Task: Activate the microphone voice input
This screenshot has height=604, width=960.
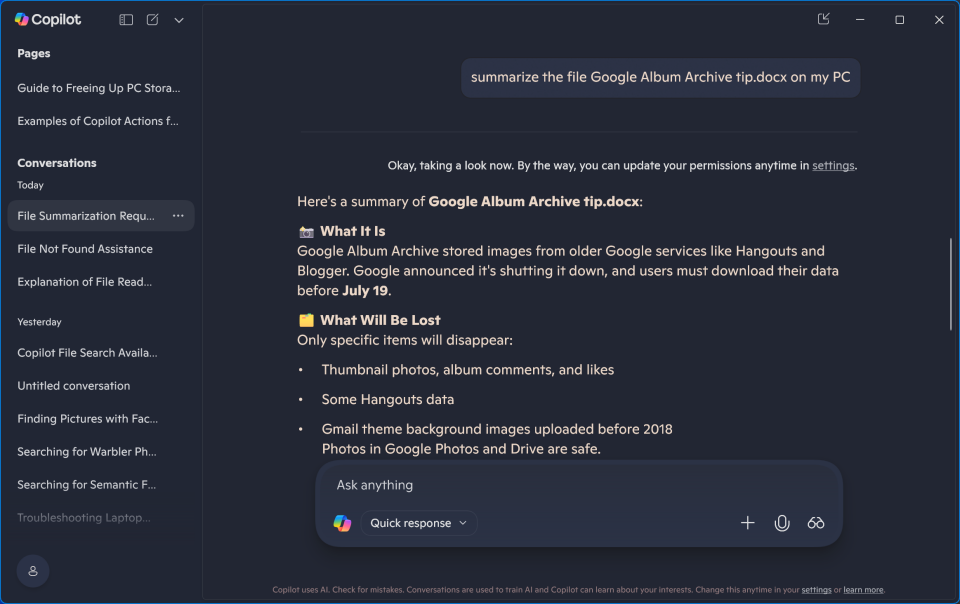Action: click(x=782, y=523)
